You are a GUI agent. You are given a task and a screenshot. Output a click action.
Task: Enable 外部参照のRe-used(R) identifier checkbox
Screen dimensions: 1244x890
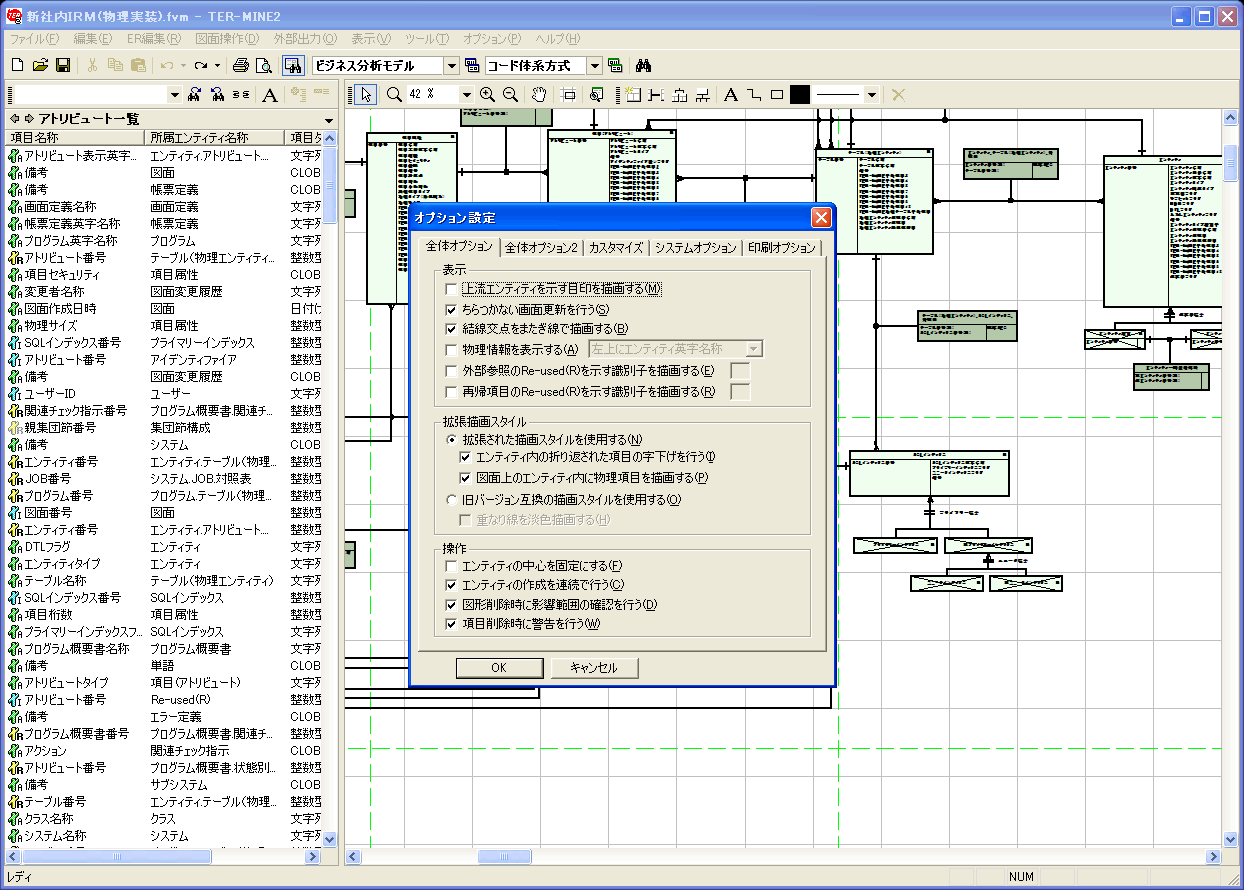[452, 371]
